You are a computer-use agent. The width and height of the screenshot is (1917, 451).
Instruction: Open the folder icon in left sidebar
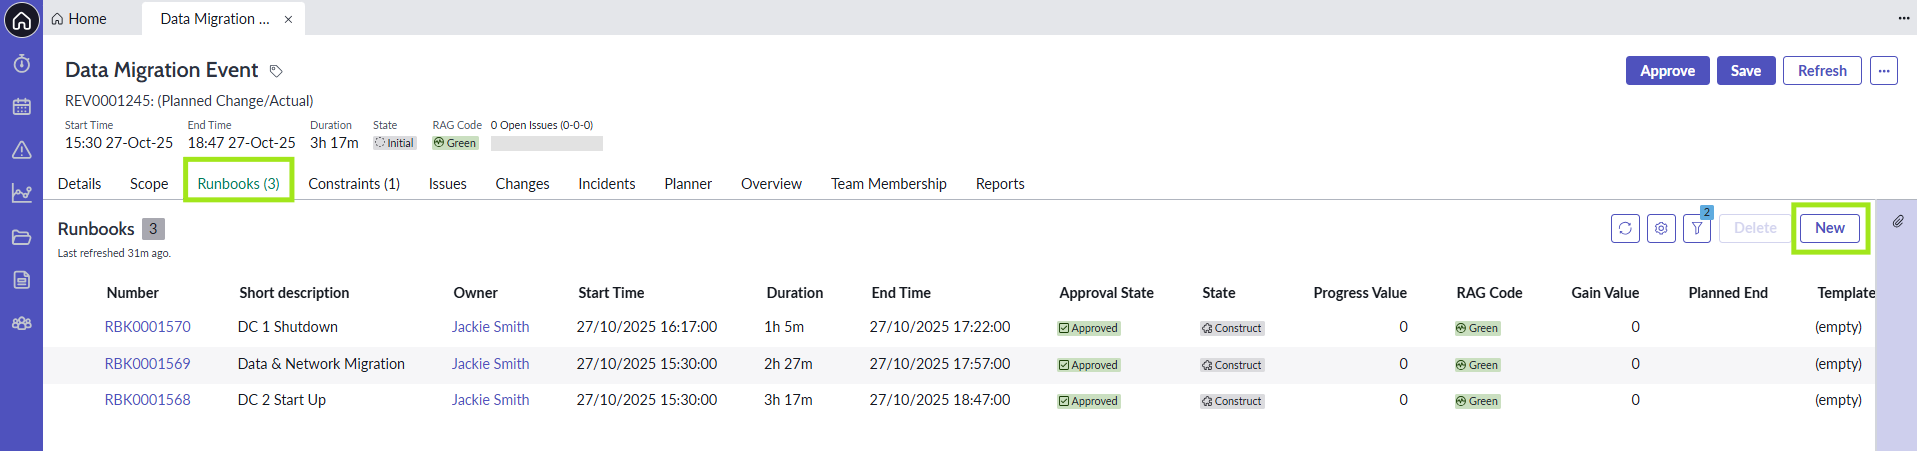22,237
